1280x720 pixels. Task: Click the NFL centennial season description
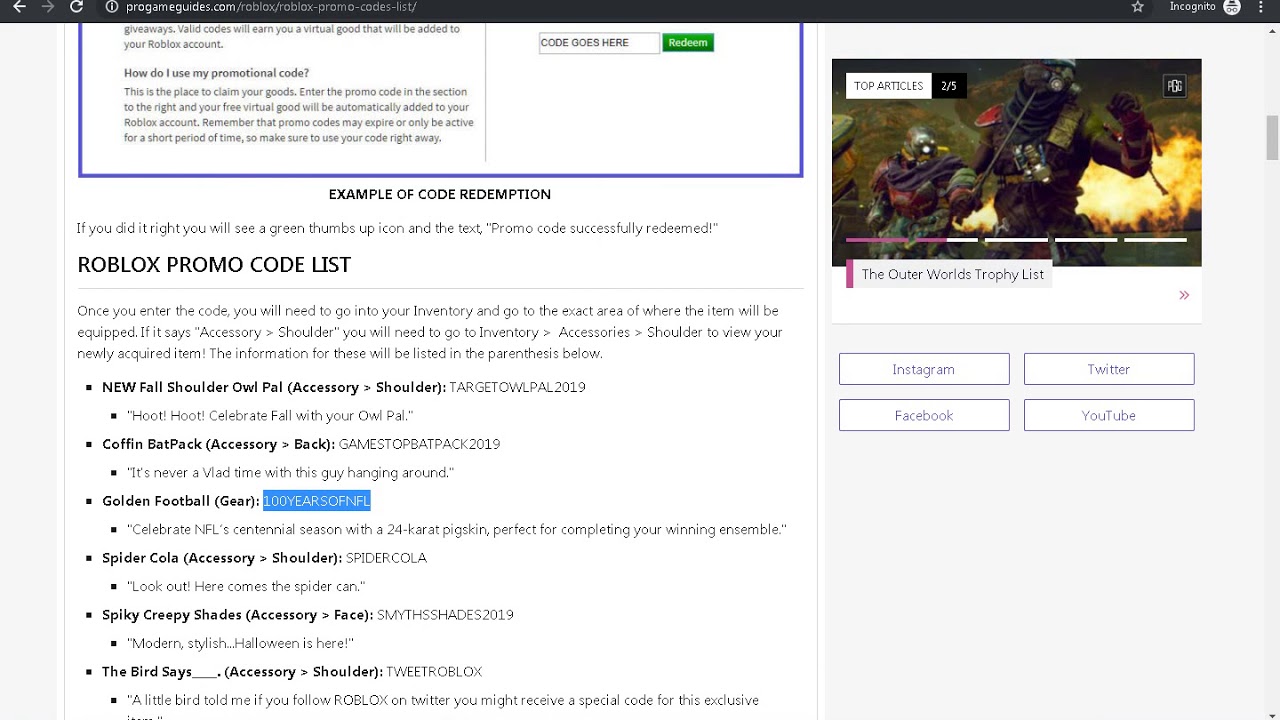coord(457,529)
